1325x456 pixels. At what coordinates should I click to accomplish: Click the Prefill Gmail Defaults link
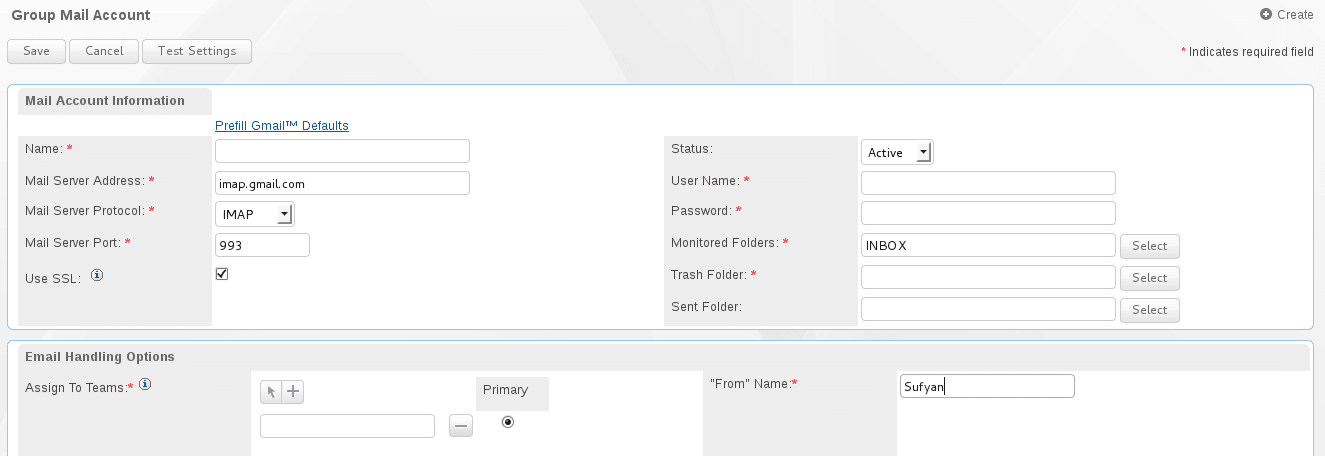click(282, 126)
